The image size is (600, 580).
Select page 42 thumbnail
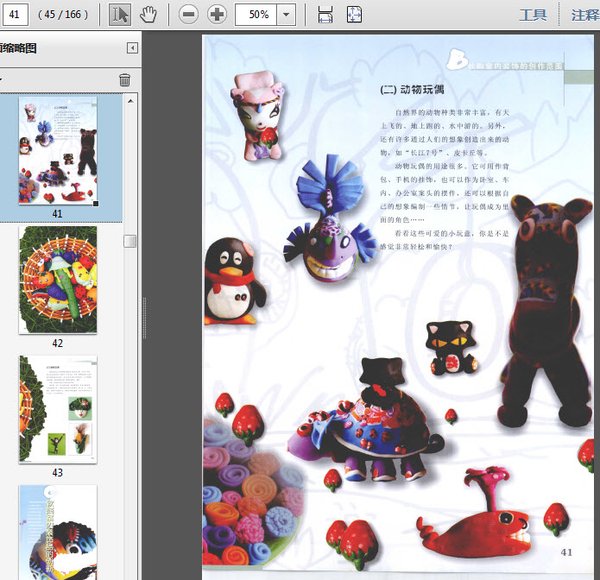tap(58, 279)
